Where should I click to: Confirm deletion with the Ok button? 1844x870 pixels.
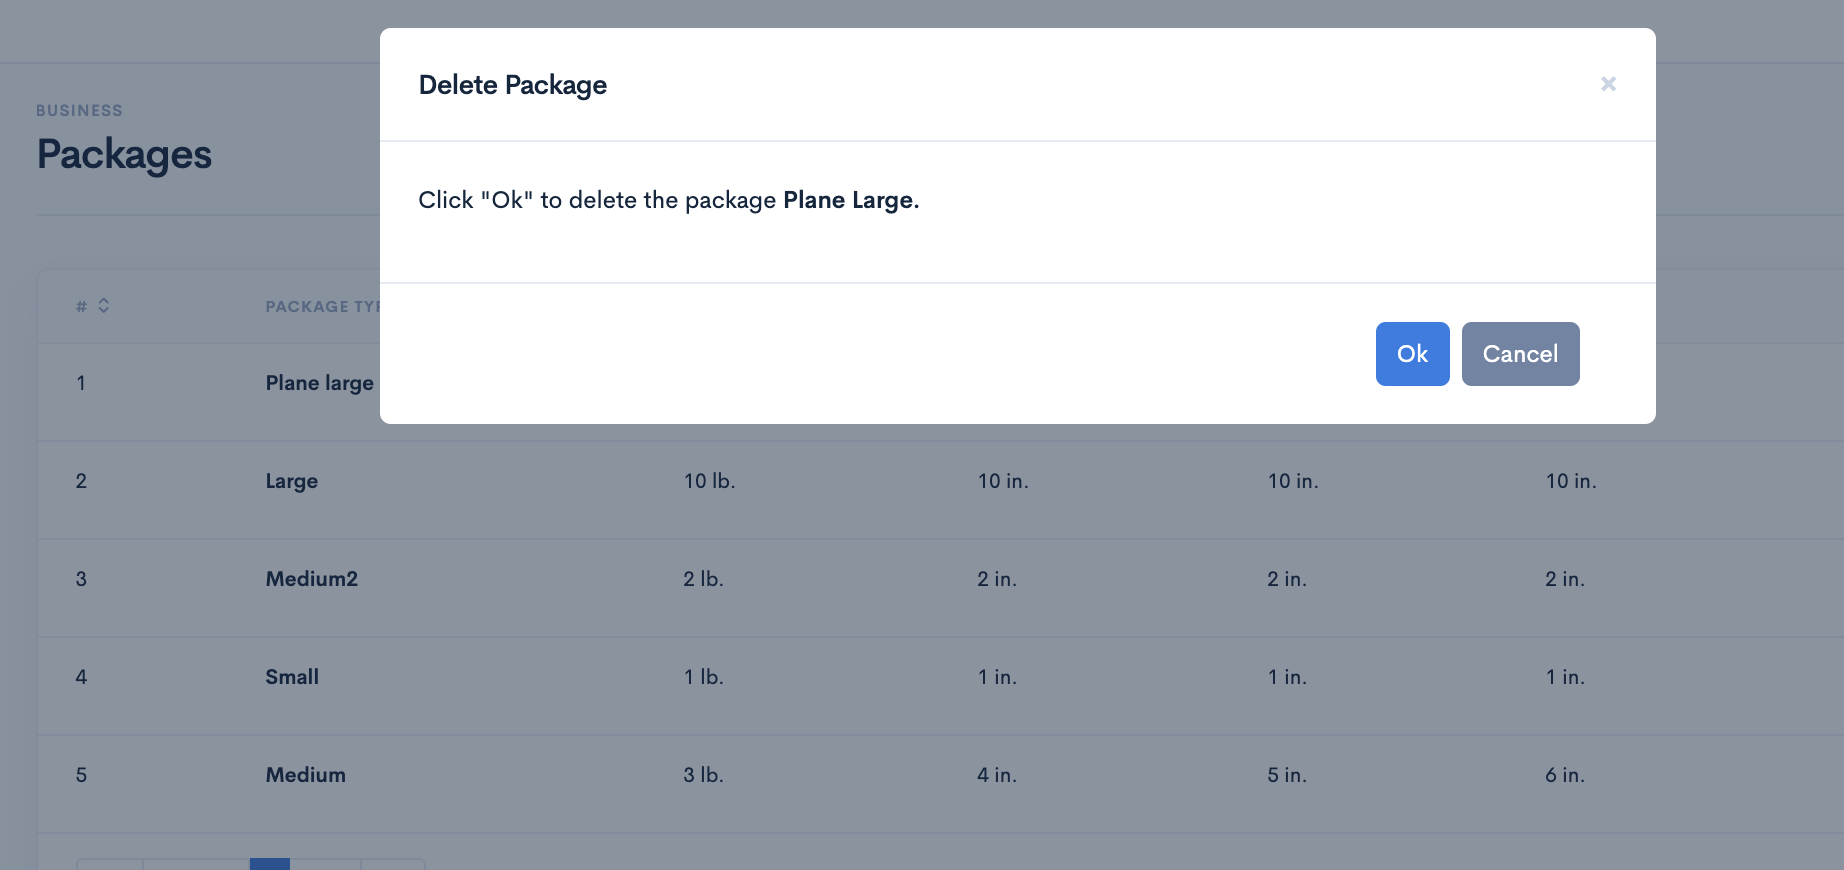click(1412, 354)
